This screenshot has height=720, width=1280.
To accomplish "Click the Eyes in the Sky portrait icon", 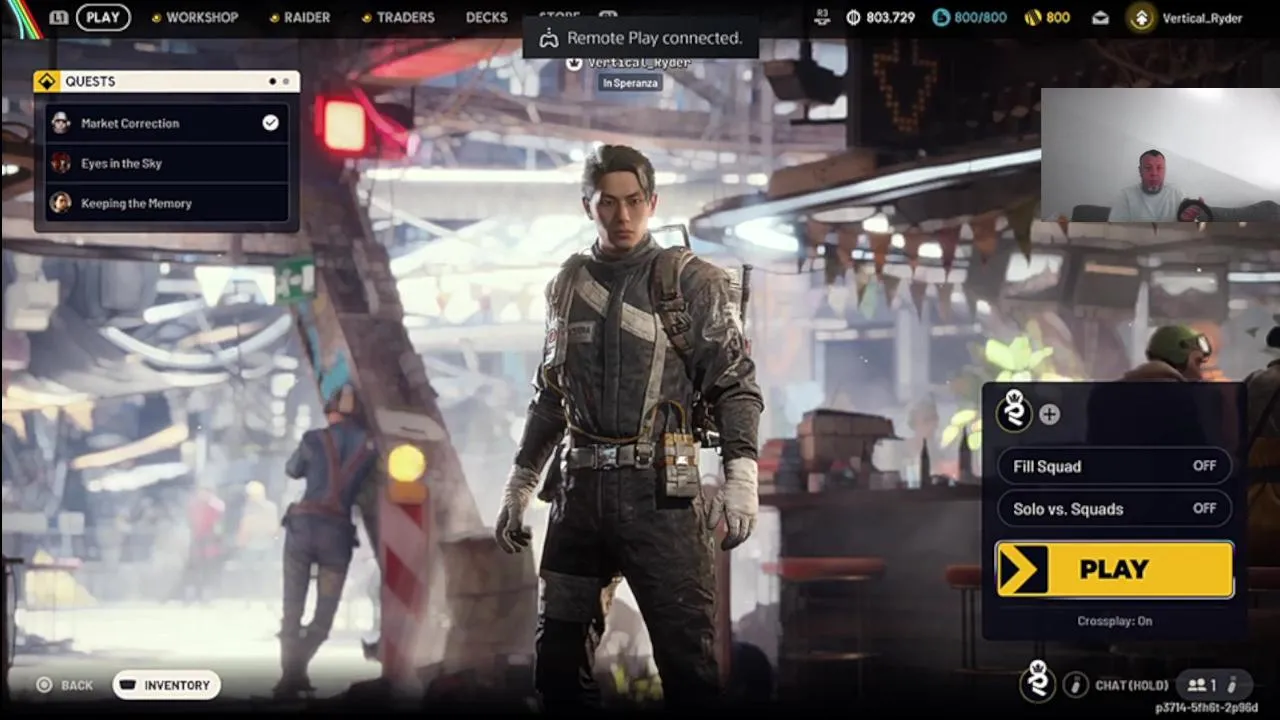I will (x=61, y=163).
